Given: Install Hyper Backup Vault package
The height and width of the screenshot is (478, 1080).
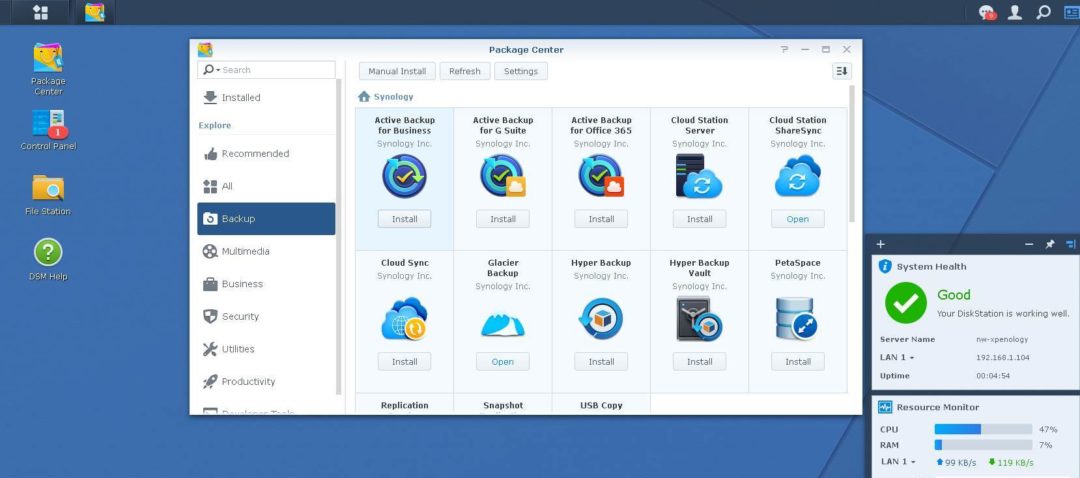Looking at the screenshot, I should pyautogui.click(x=699, y=362).
